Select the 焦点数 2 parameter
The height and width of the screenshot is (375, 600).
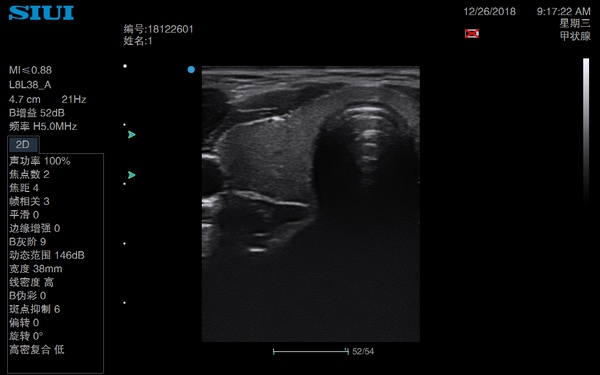29,174
